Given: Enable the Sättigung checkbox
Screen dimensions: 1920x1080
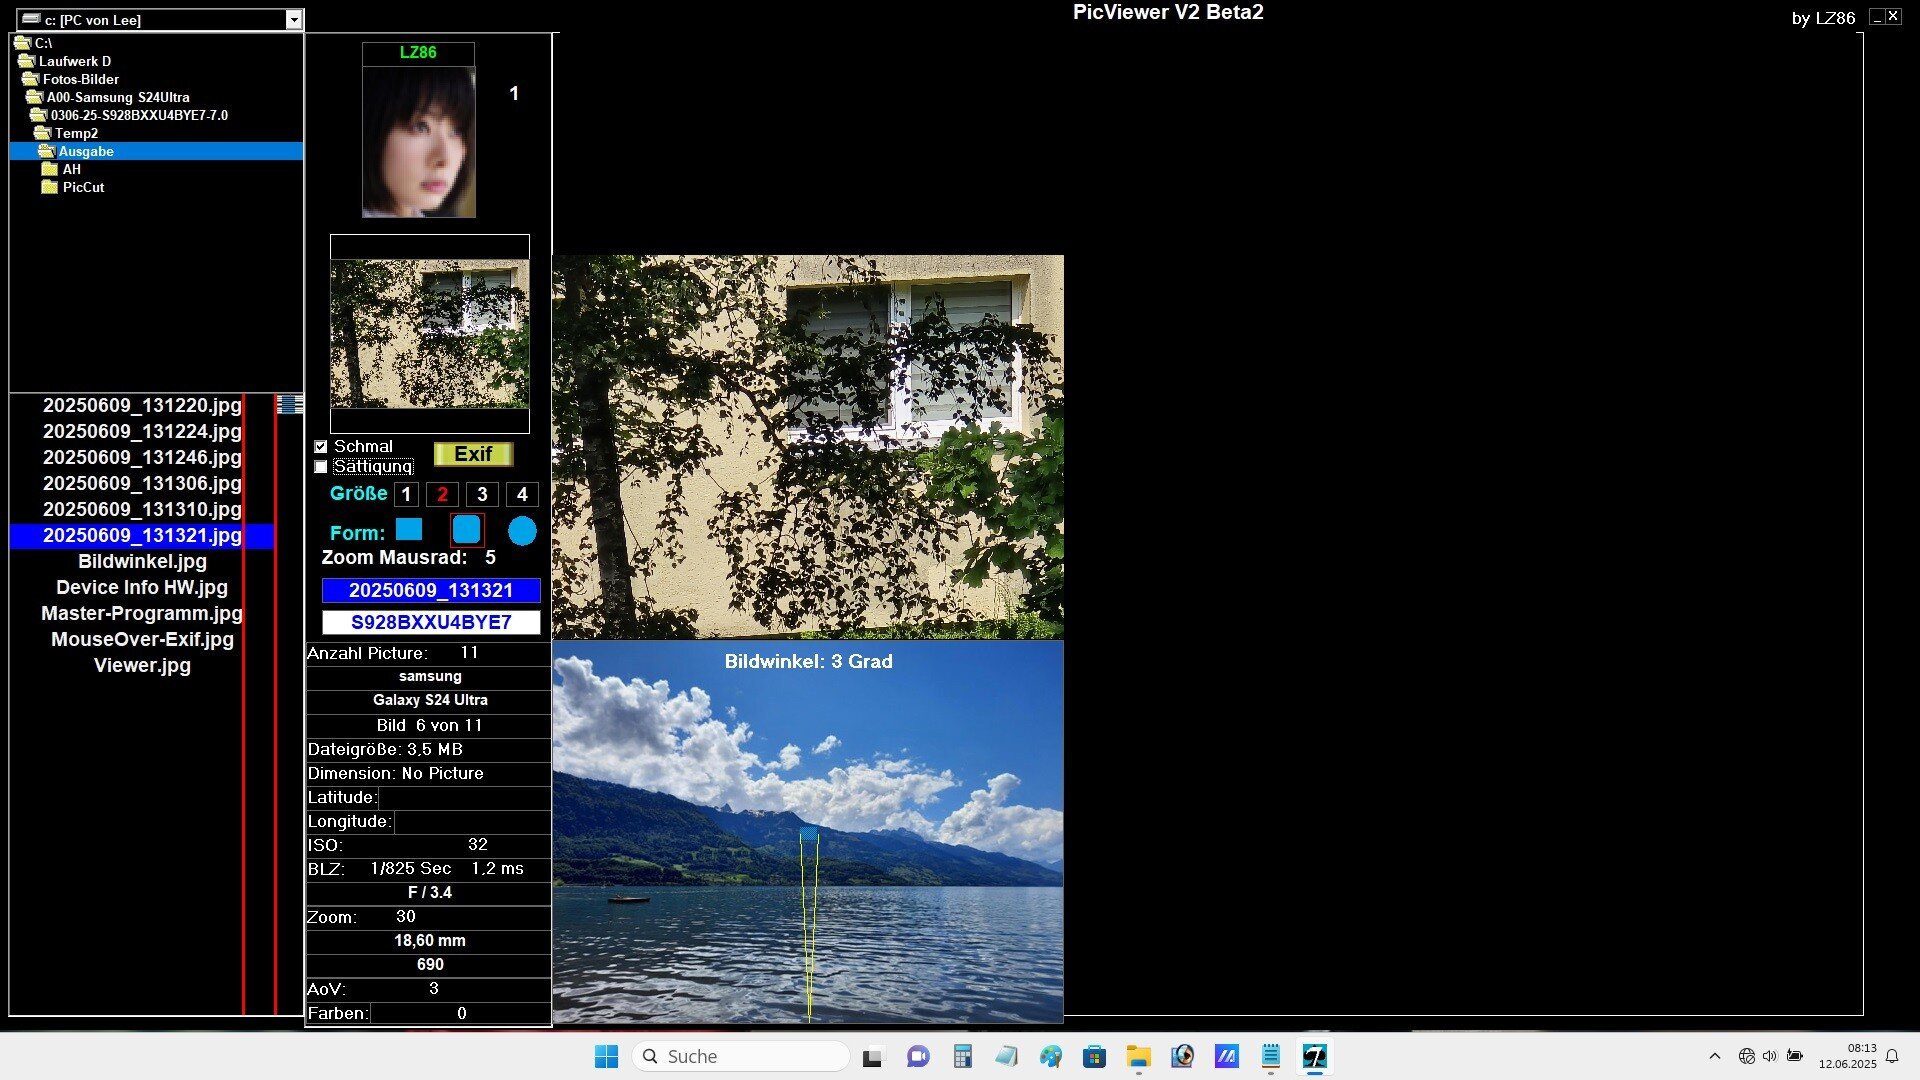Looking at the screenshot, I should 321,467.
